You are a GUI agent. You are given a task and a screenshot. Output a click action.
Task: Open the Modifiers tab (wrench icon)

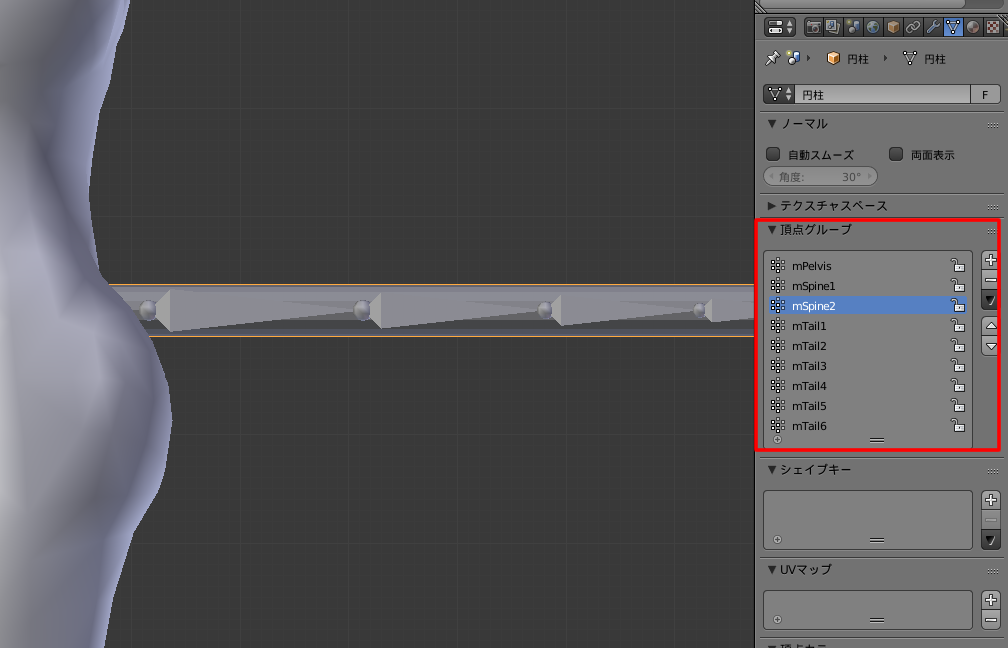tap(933, 27)
